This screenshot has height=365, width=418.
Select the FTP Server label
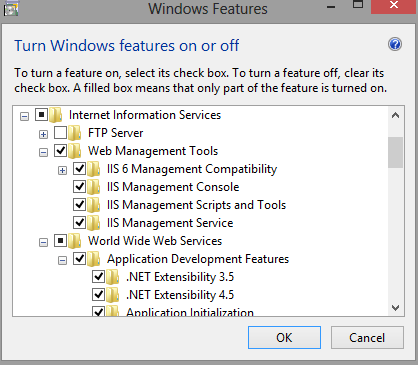[115, 133]
